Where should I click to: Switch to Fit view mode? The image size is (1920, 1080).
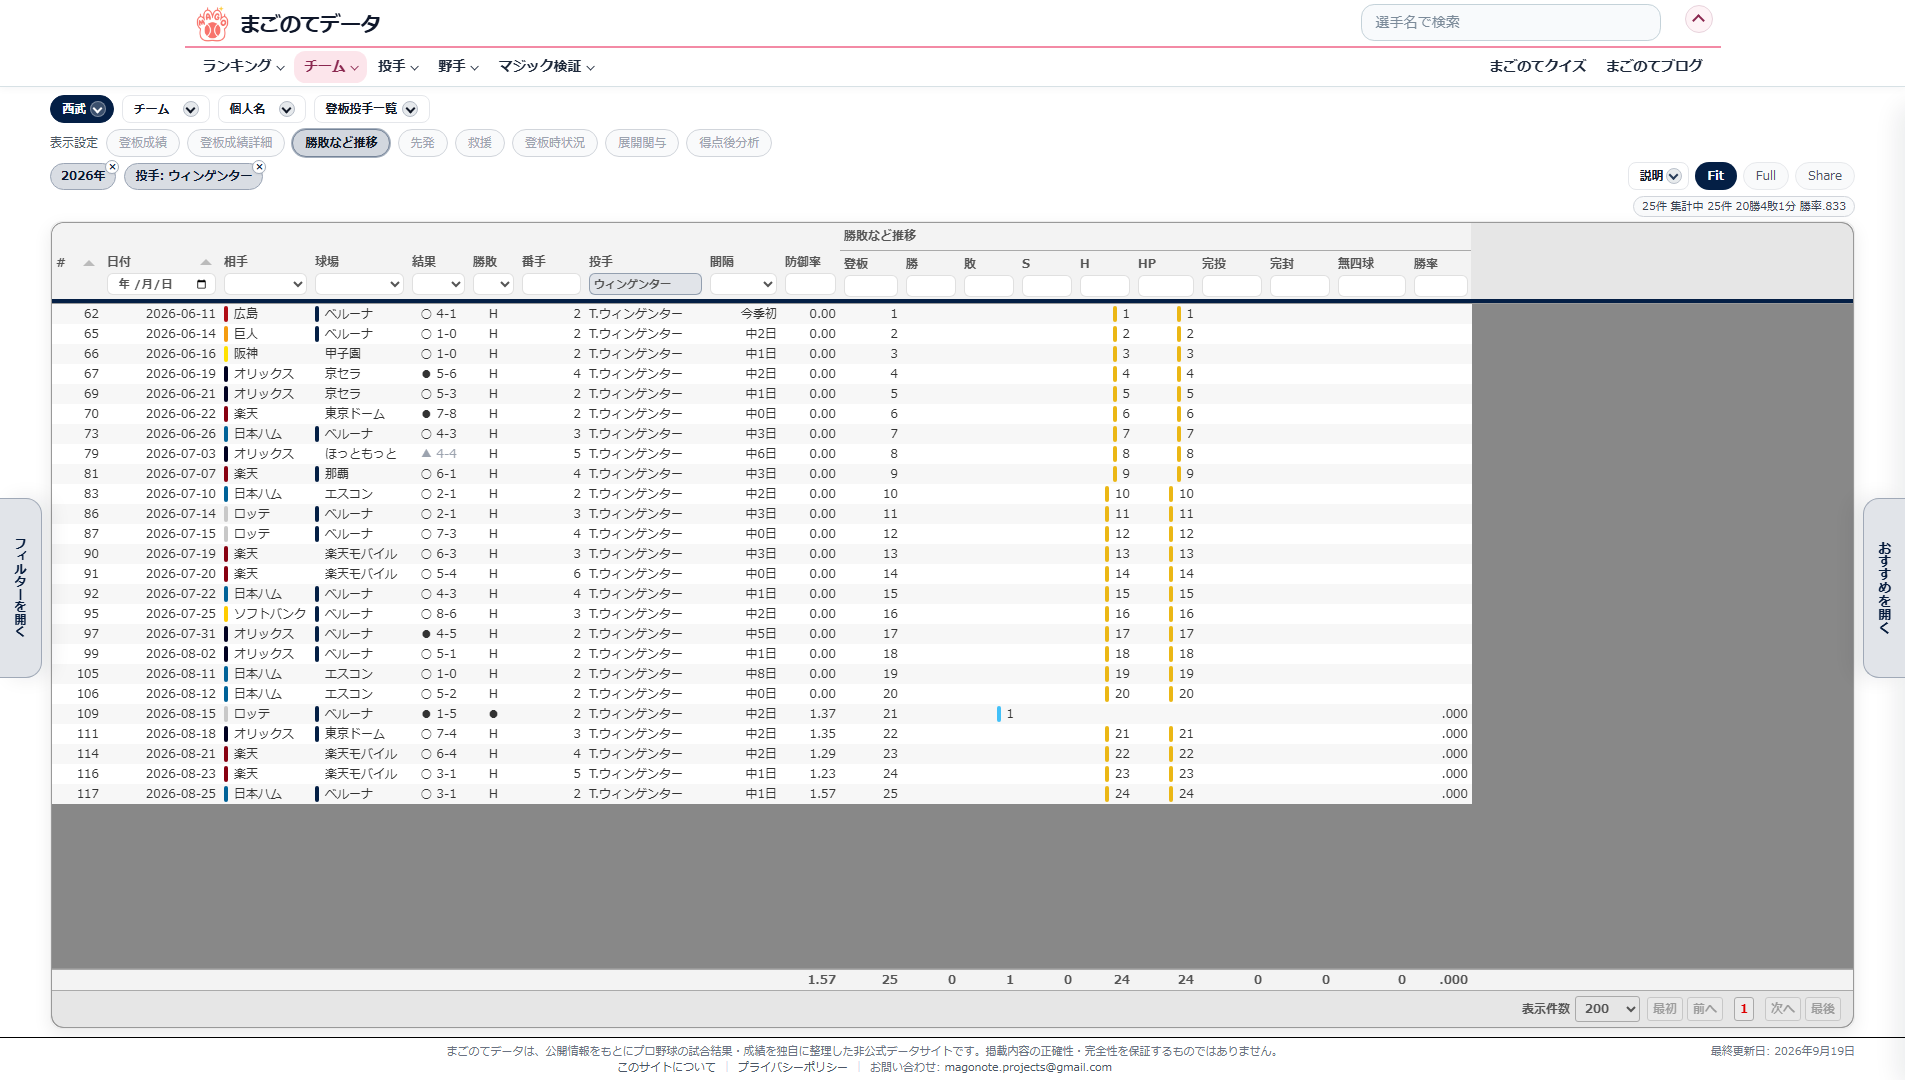coord(1715,176)
